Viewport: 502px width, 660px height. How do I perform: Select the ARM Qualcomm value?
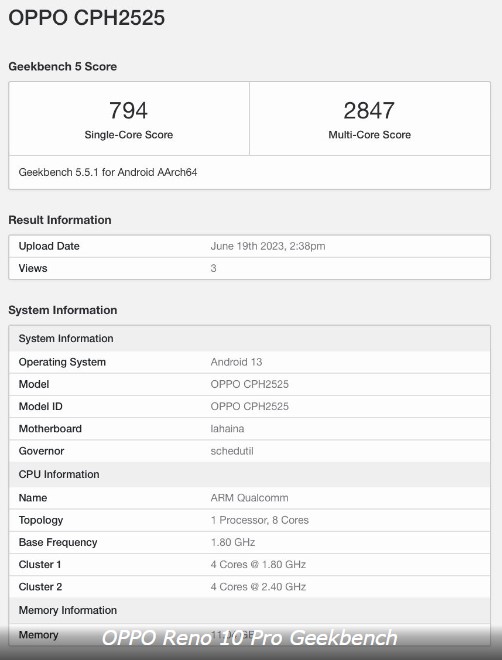[x=250, y=498]
